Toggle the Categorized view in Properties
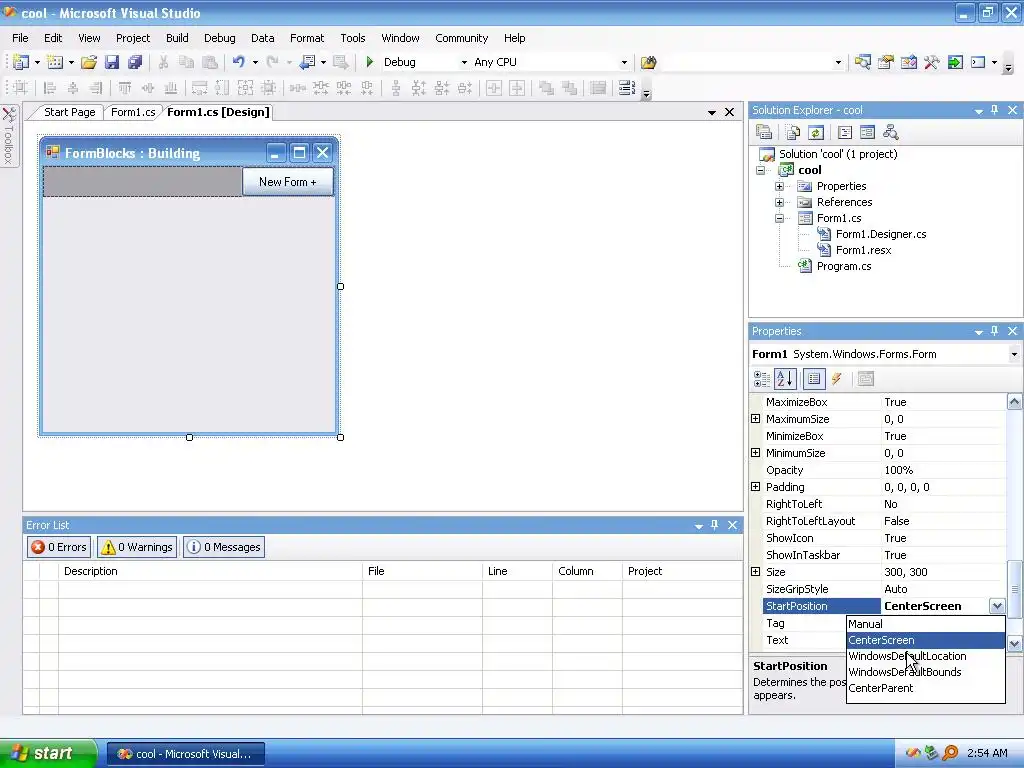This screenshot has height=768, width=1024. click(x=761, y=379)
